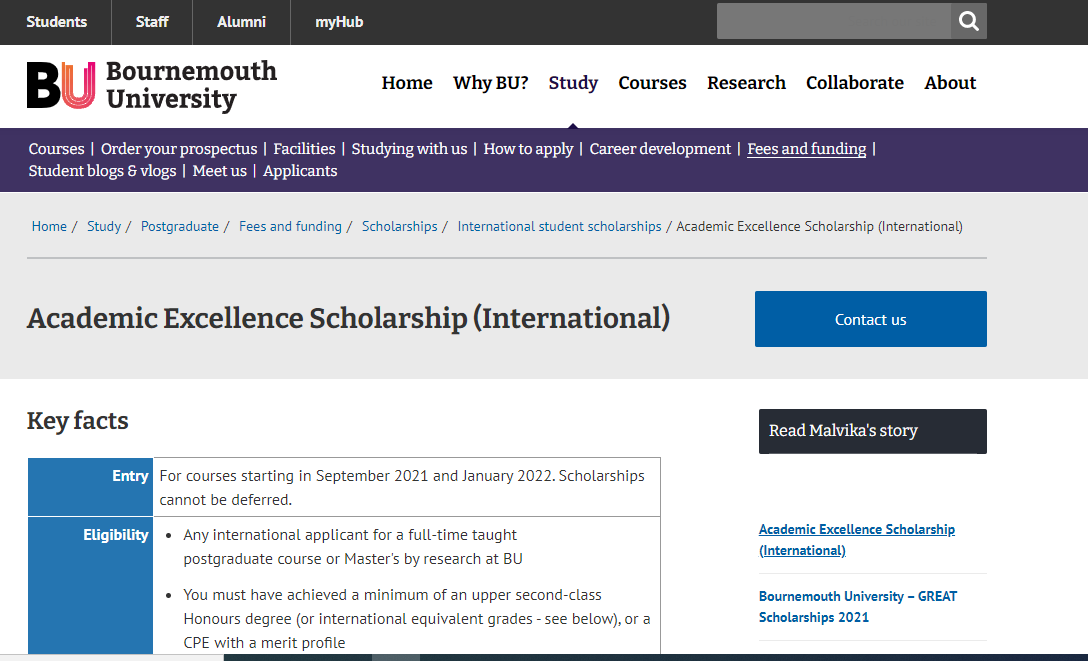Open the Facilities sub-nav link
Viewport: 1088px width, 661px height.
pos(304,148)
